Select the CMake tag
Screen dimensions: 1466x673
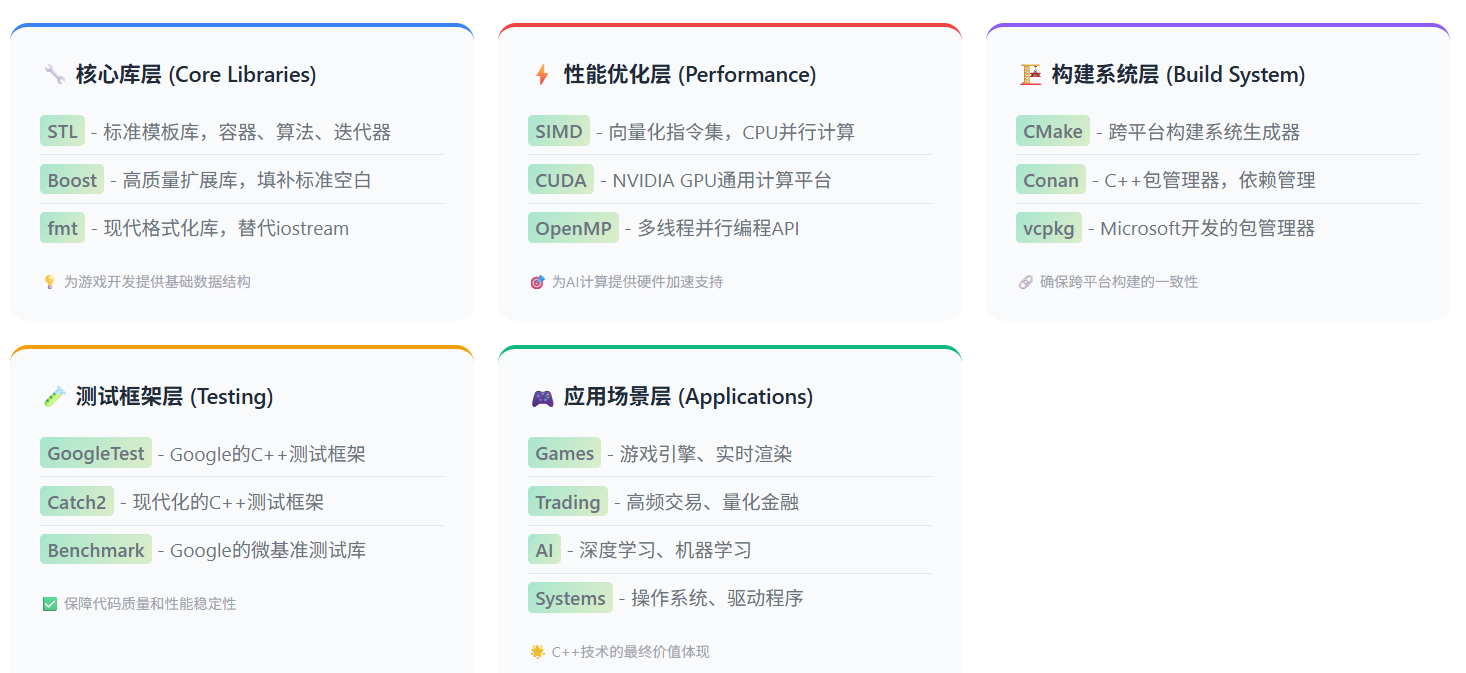coord(1052,131)
